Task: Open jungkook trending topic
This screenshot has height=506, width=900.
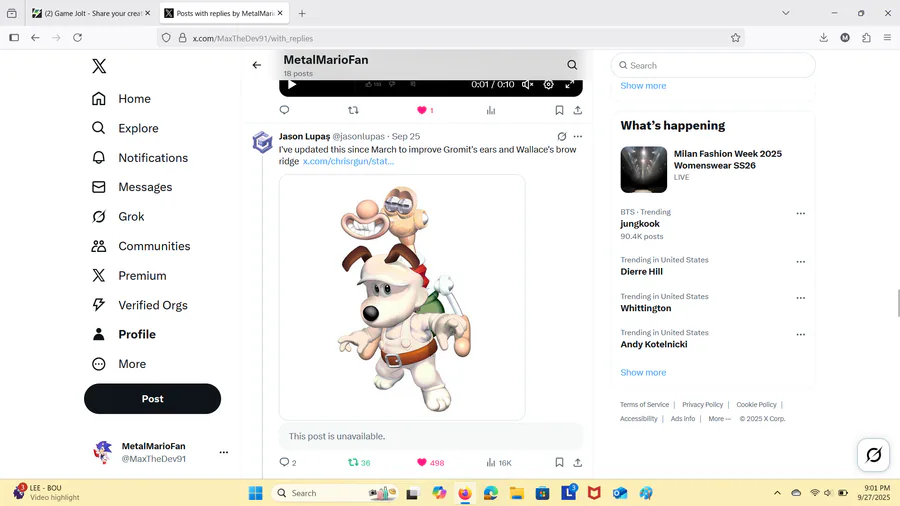Action: click(x=640, y=224)
